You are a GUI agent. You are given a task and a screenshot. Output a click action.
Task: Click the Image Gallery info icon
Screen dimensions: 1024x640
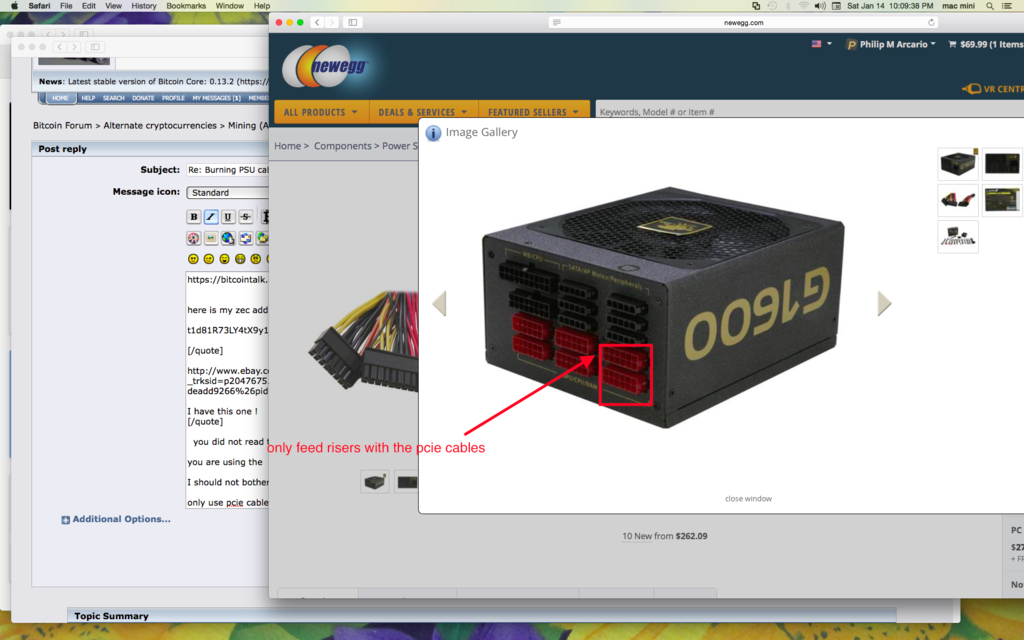tap(433, 133)
